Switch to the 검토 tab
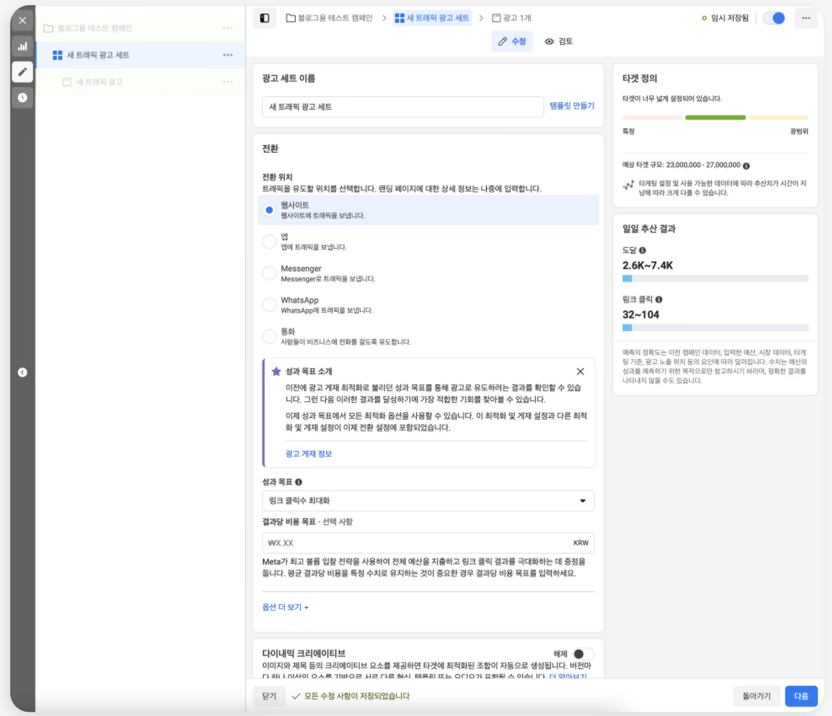The image size is (832, 716). click(x=559, y=42)
